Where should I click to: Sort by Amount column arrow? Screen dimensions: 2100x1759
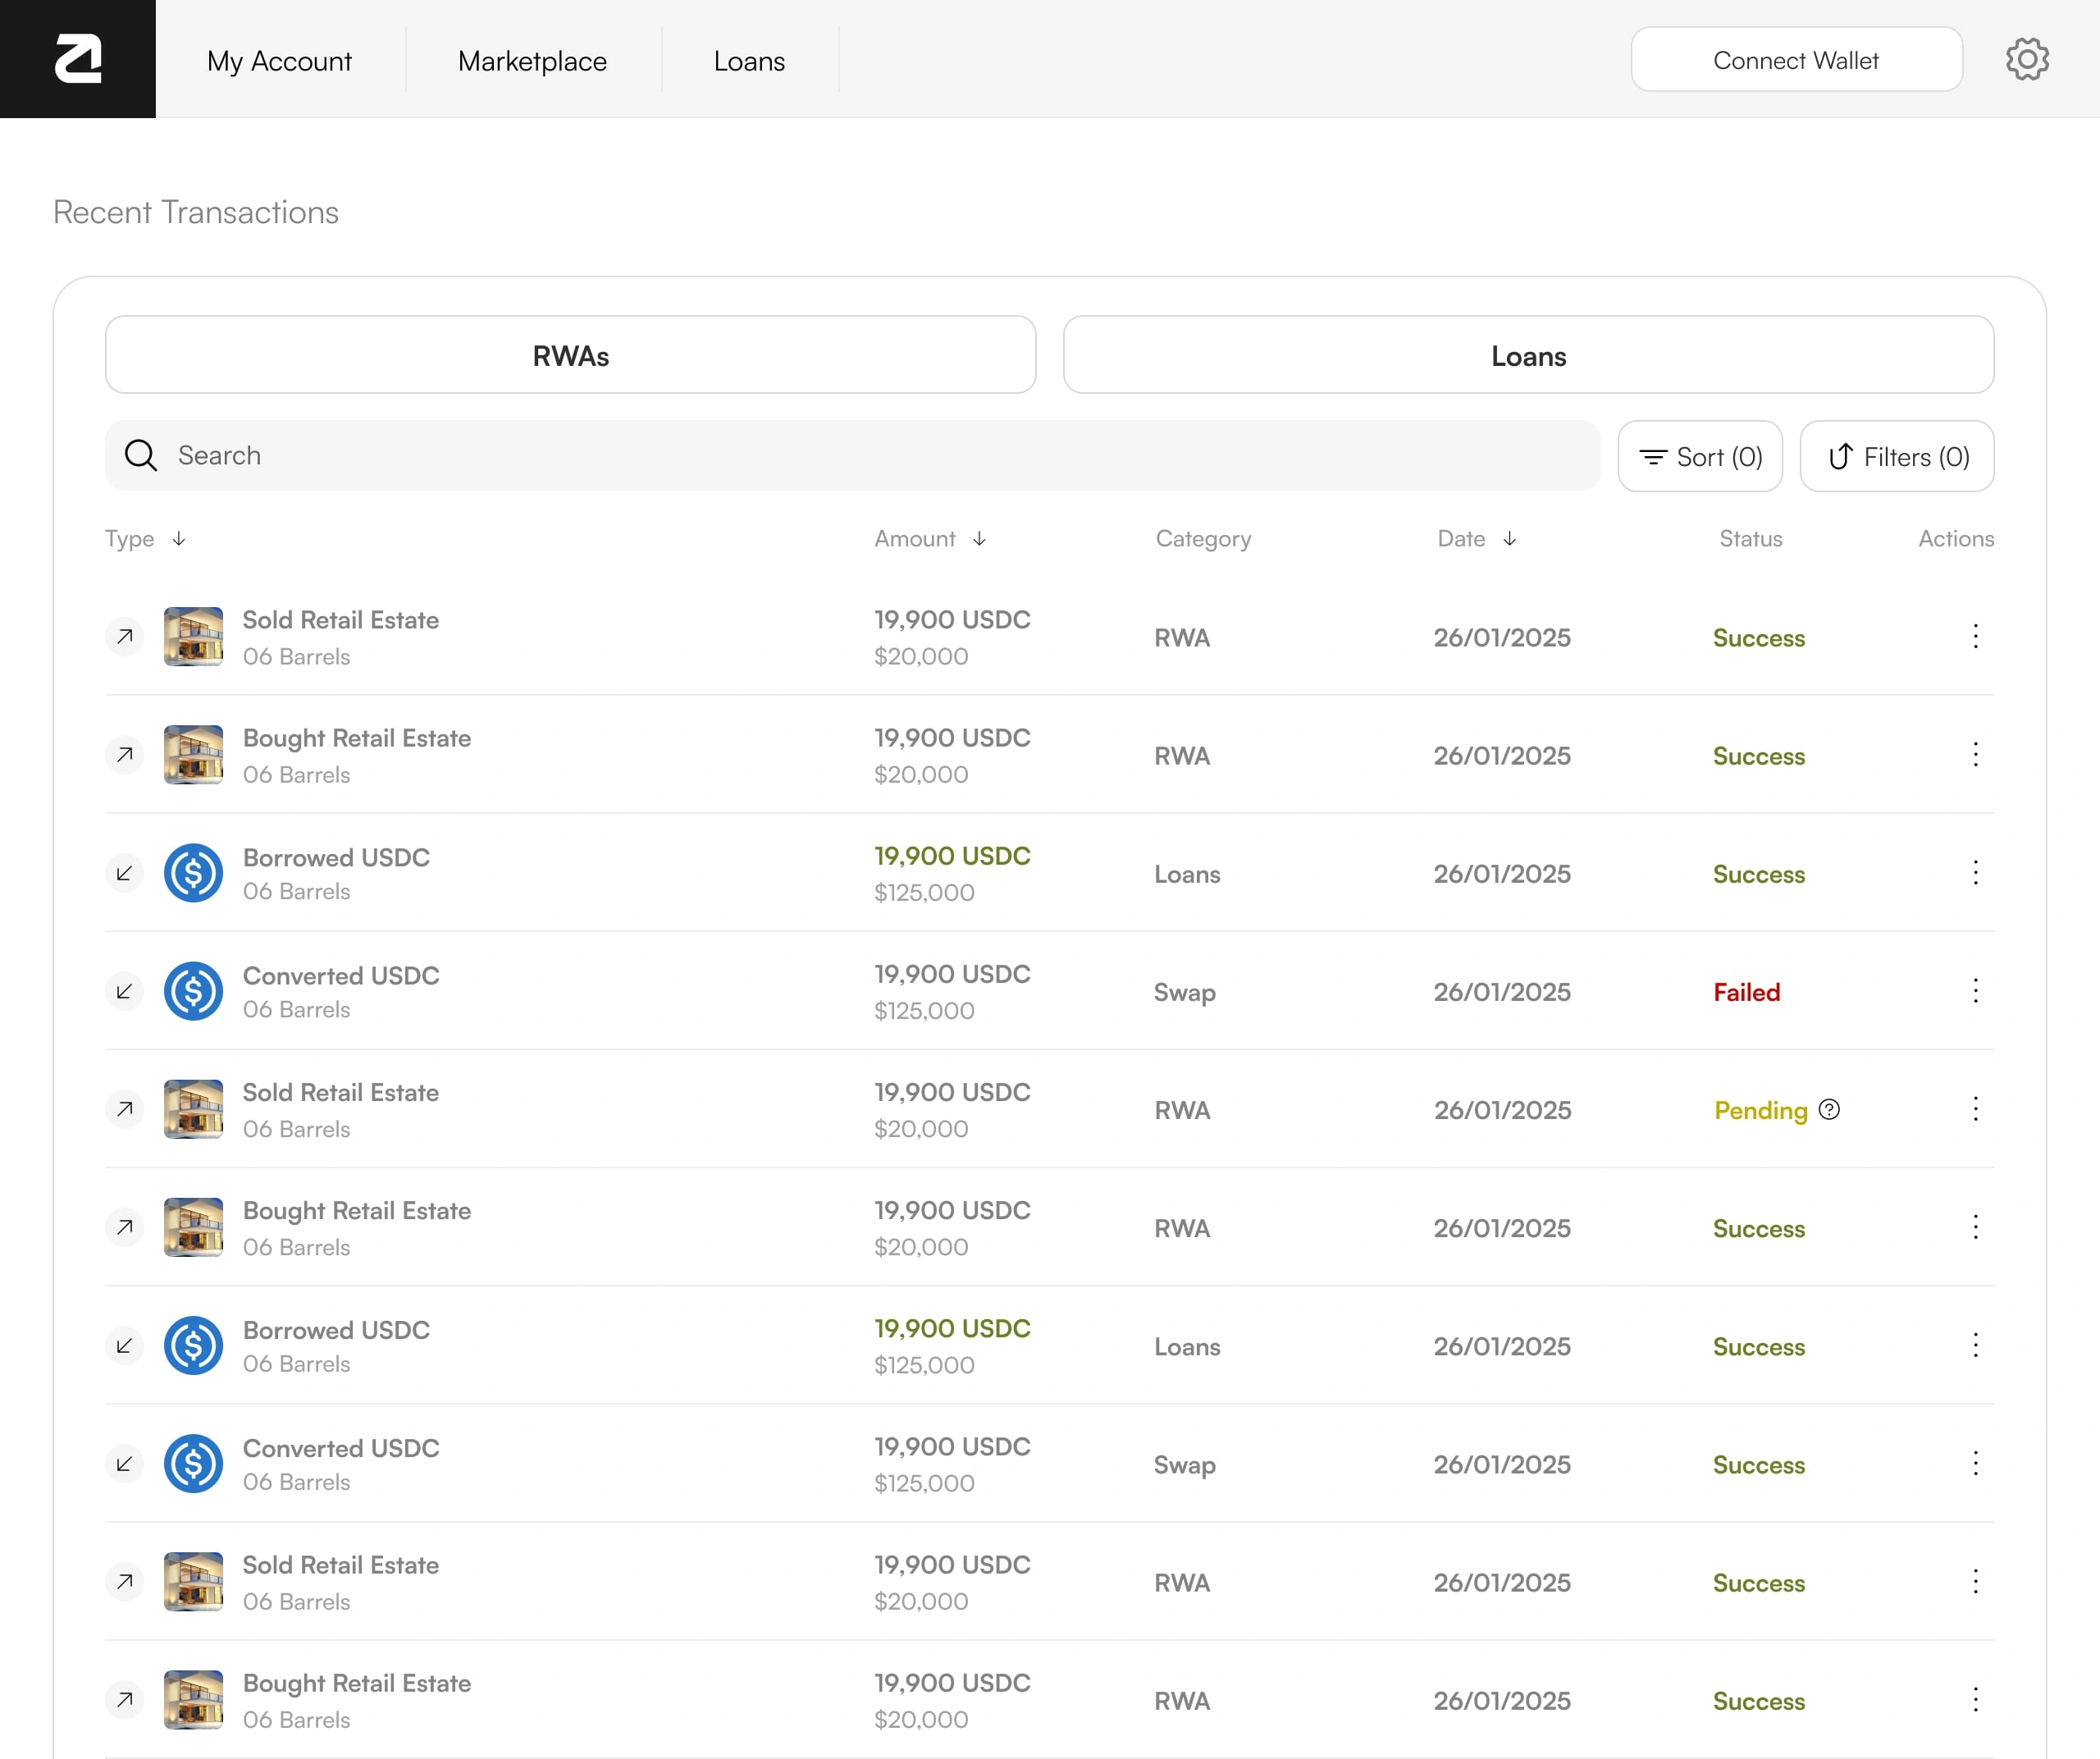pyautogui.click(x=979, y=539)
